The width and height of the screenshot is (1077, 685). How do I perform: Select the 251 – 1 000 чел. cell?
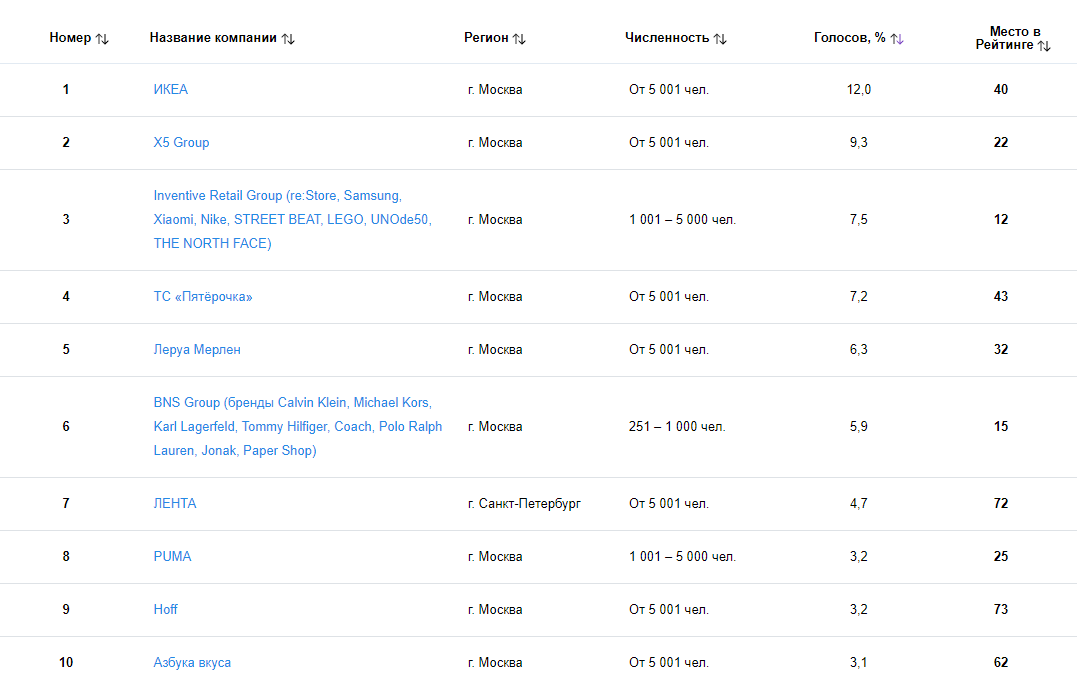[x=677, y=426]
